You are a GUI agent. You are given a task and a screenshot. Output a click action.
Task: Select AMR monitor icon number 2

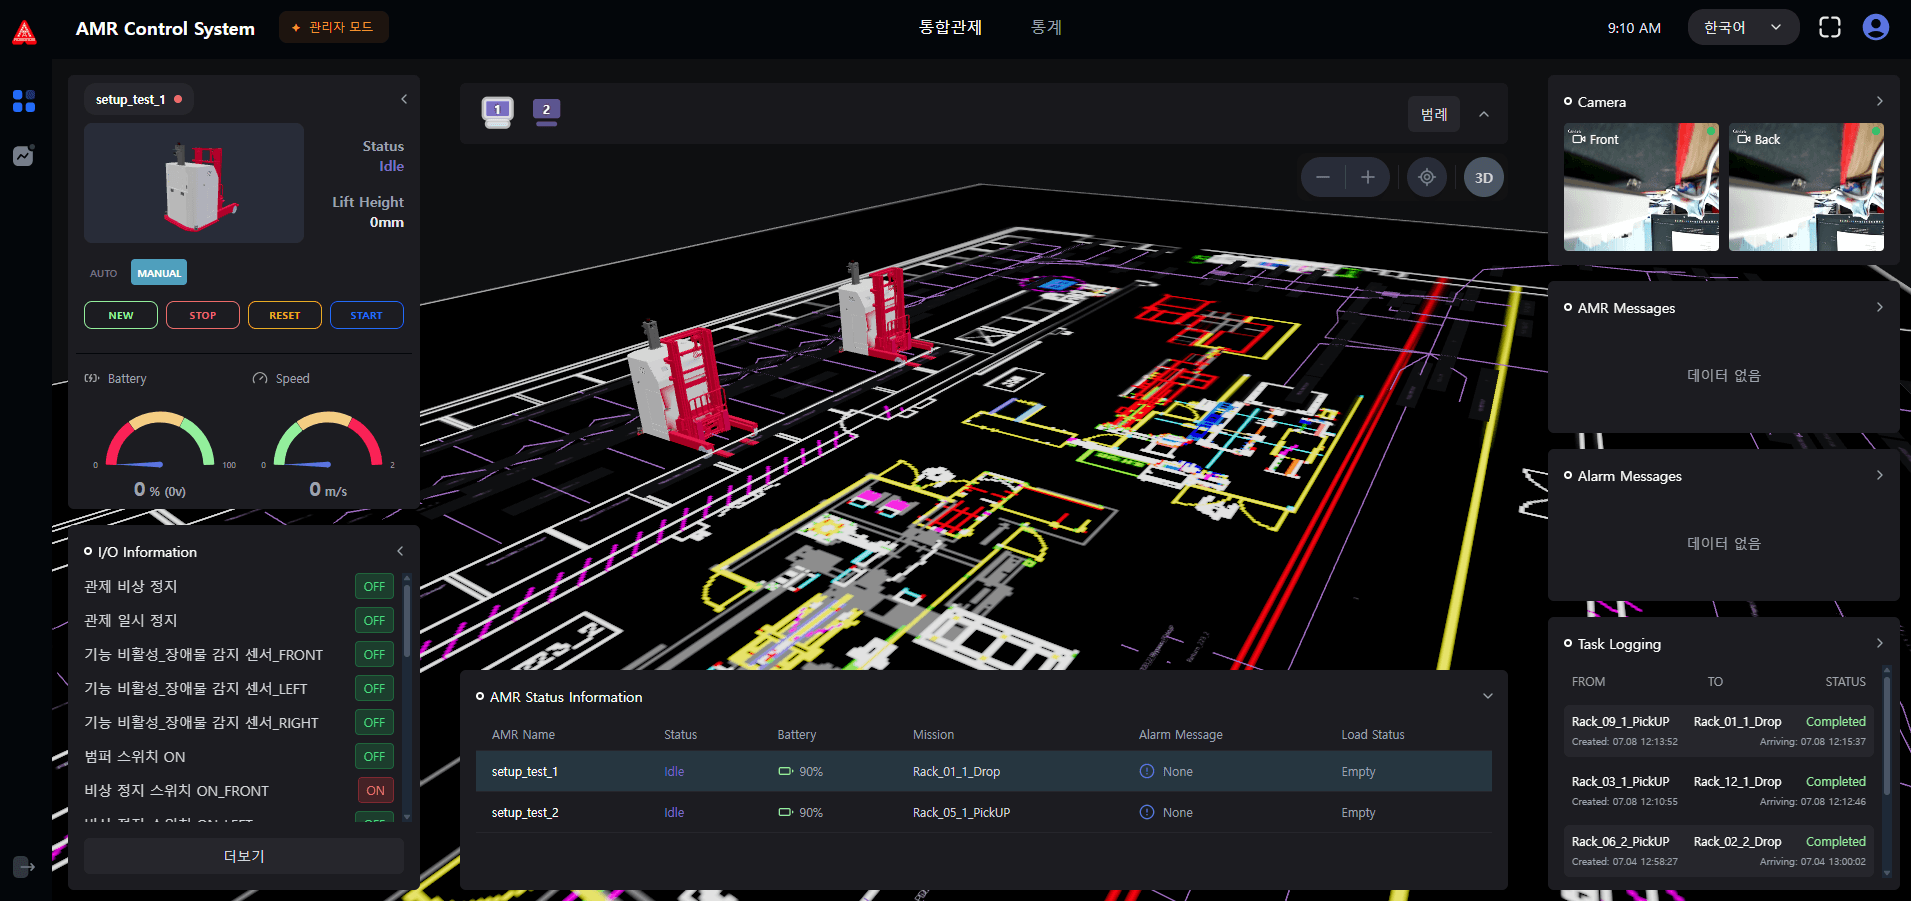pyautogui.click(x=546, y=111)
